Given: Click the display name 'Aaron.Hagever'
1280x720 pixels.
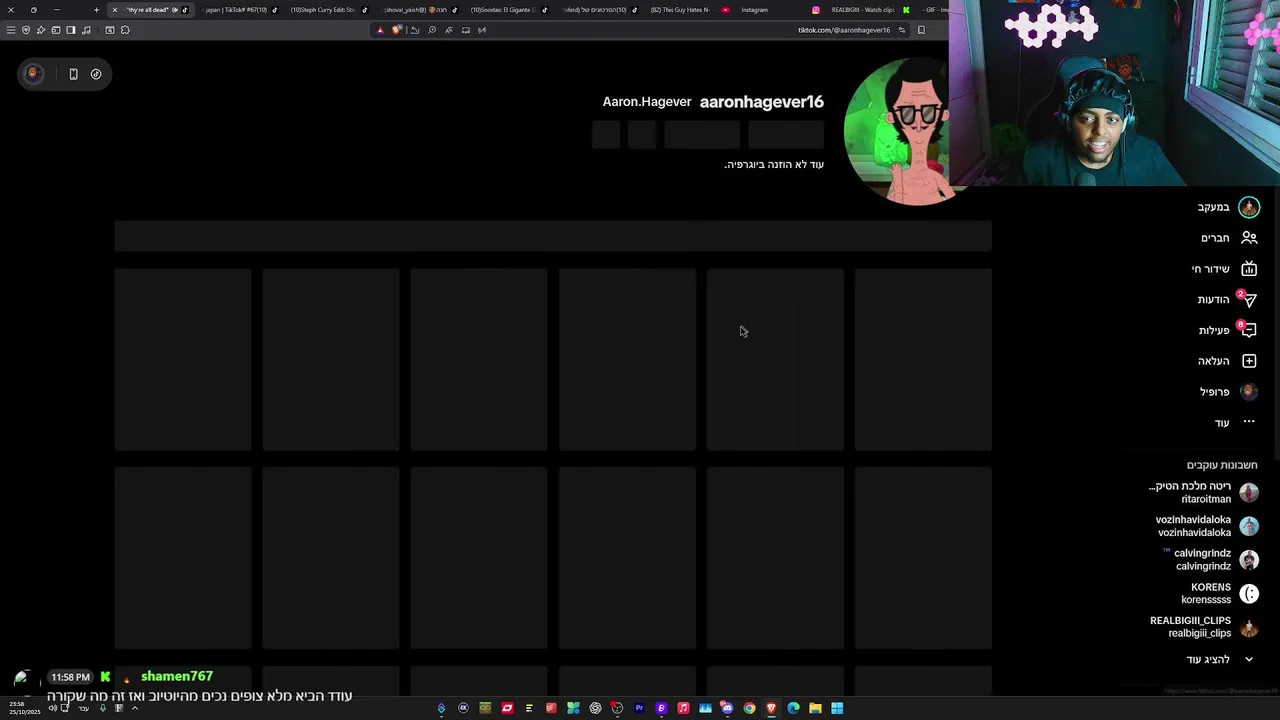Looking at the screenshot, I should pos(647,102).
